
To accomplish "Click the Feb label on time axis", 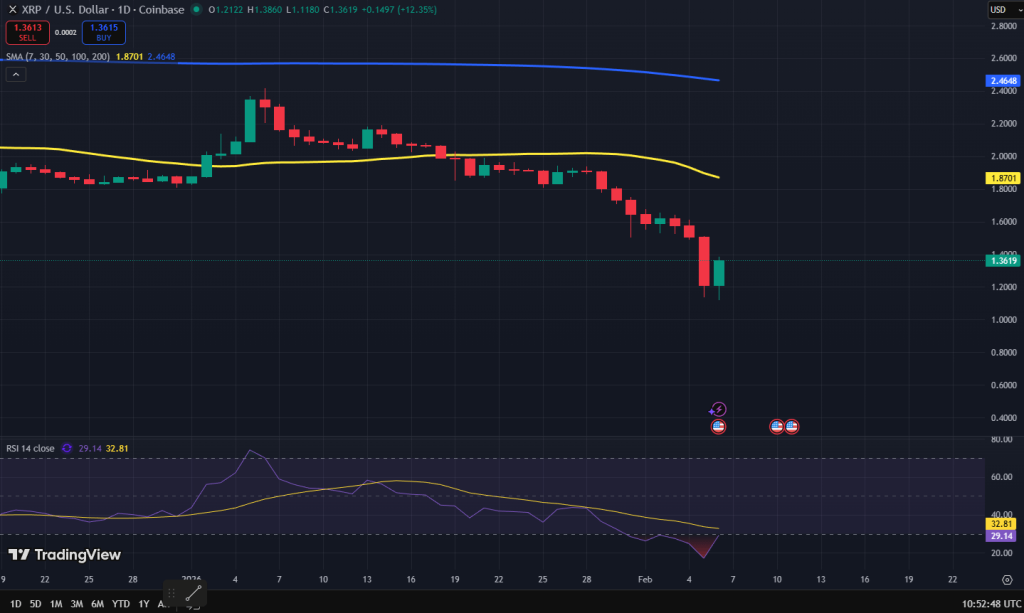I will pyautogui.click(x=645, y=580).
